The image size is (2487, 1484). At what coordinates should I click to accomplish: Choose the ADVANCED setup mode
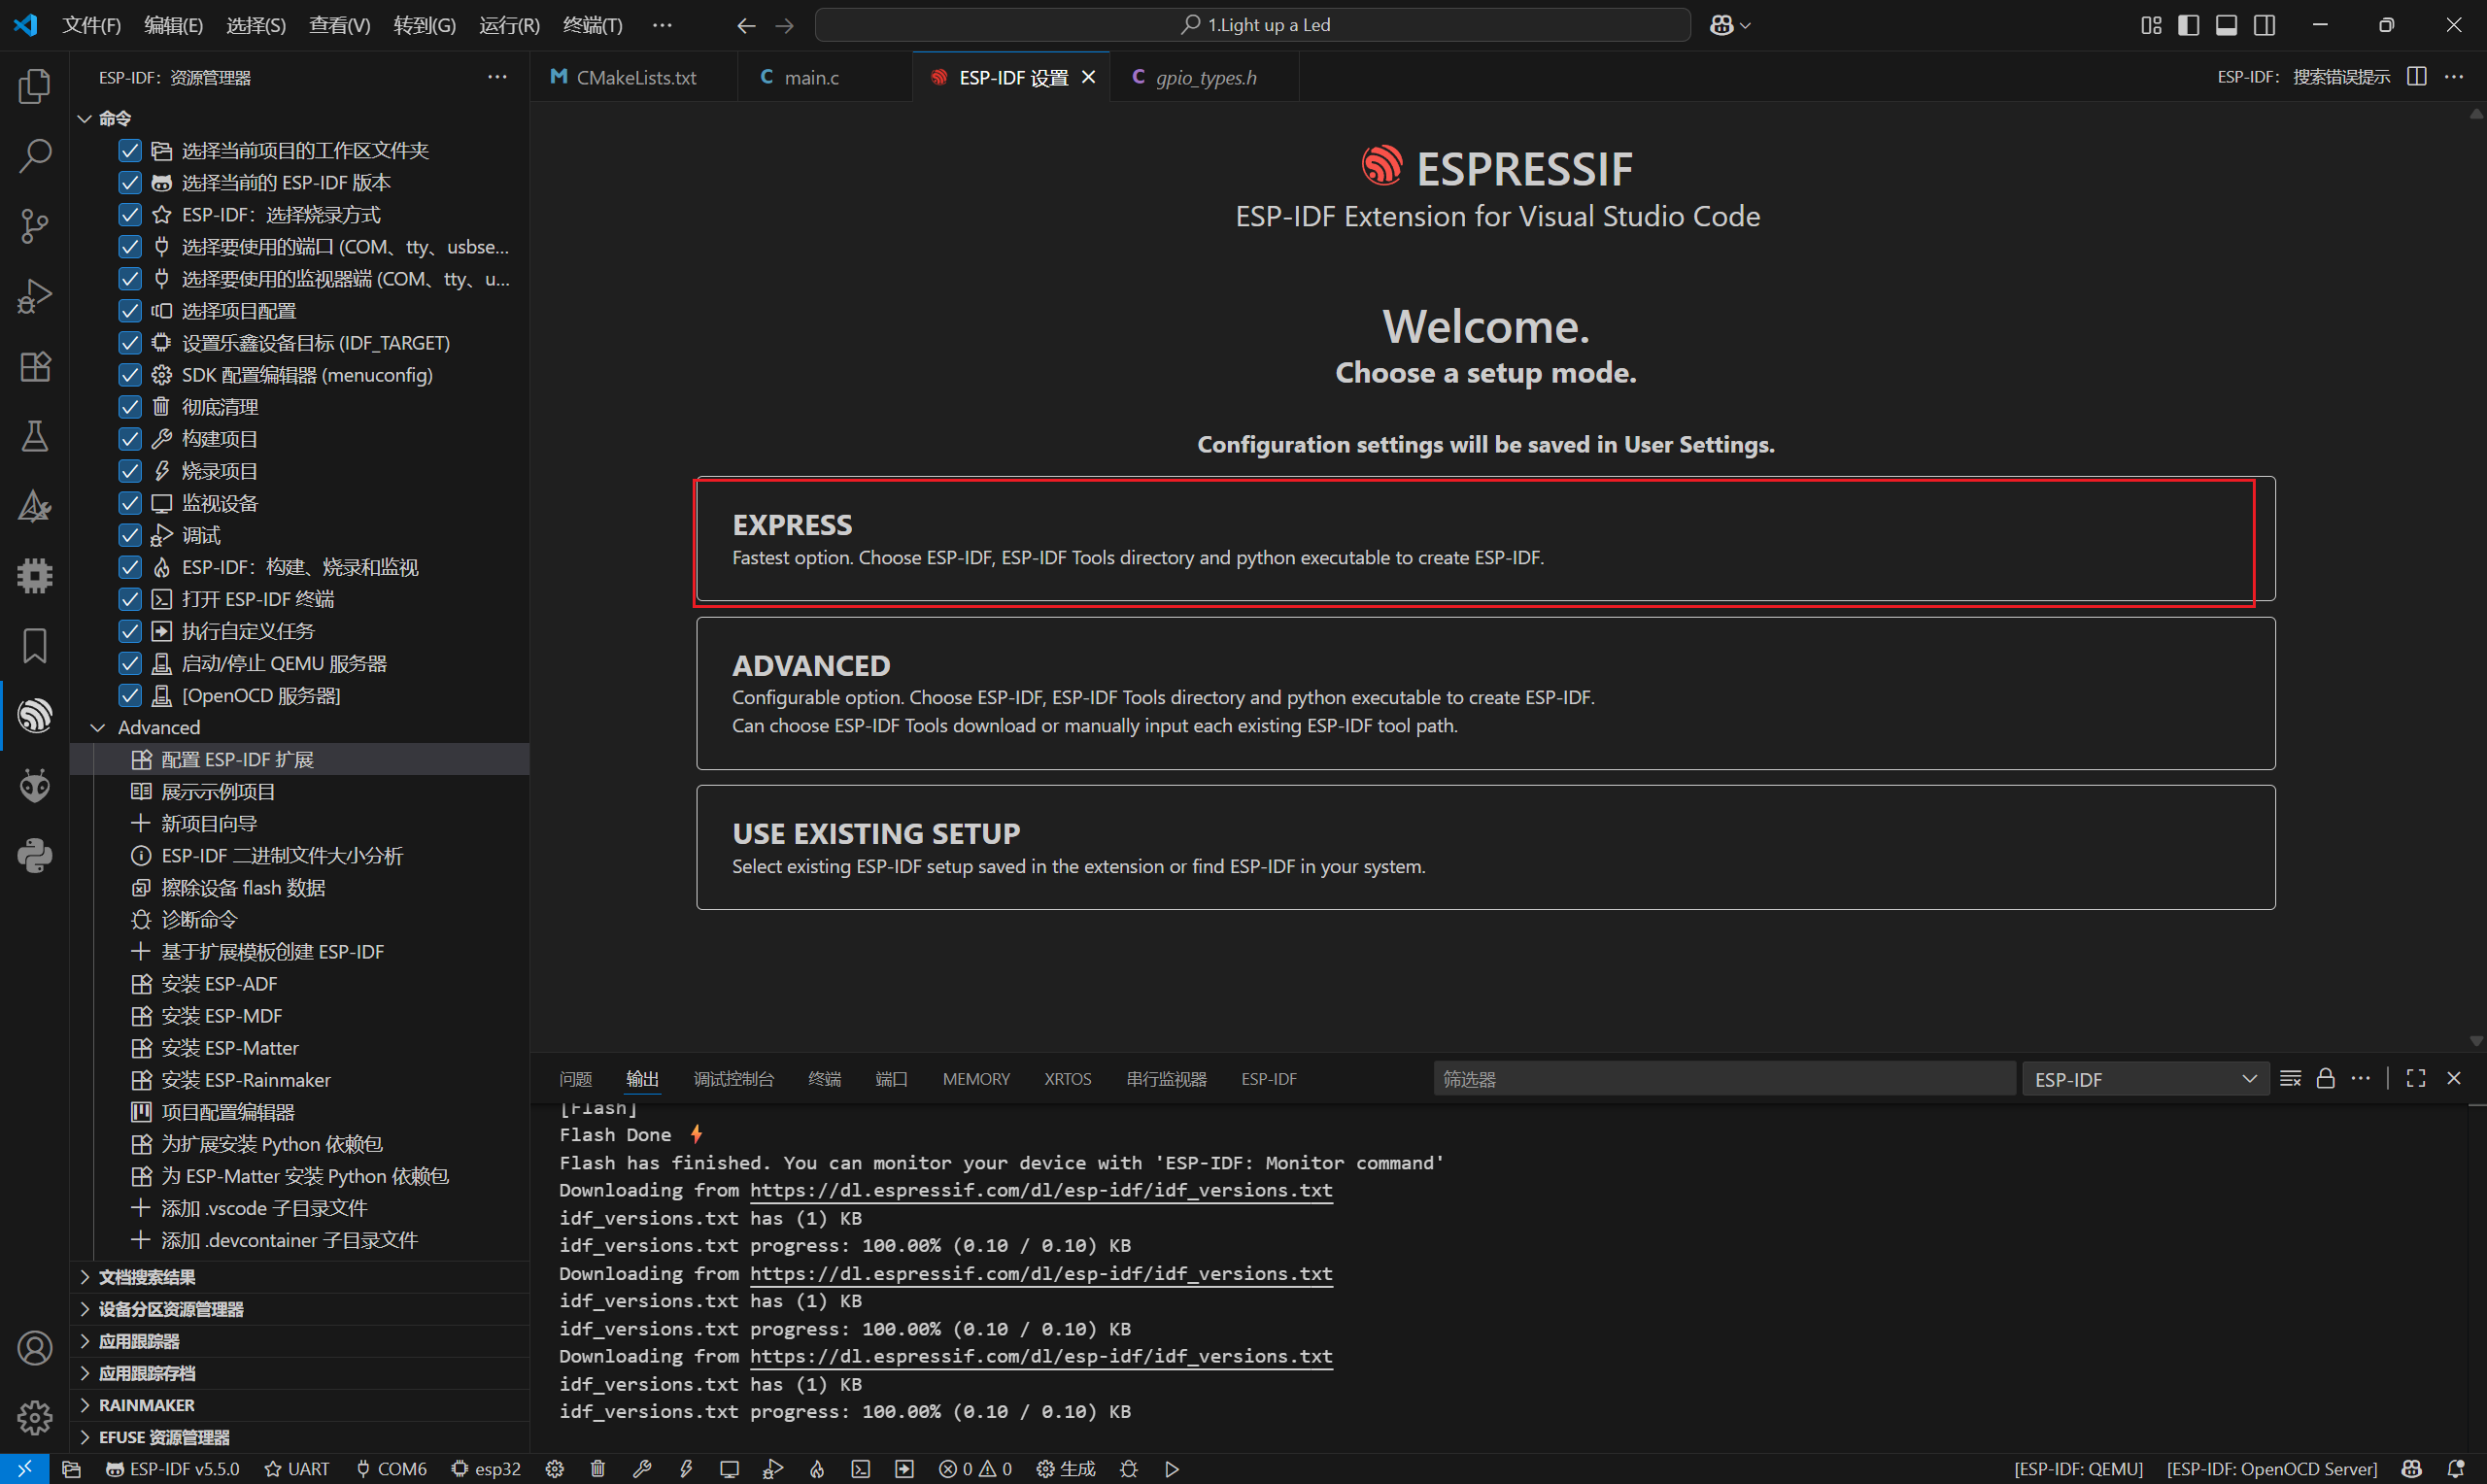coord(1485,693)
